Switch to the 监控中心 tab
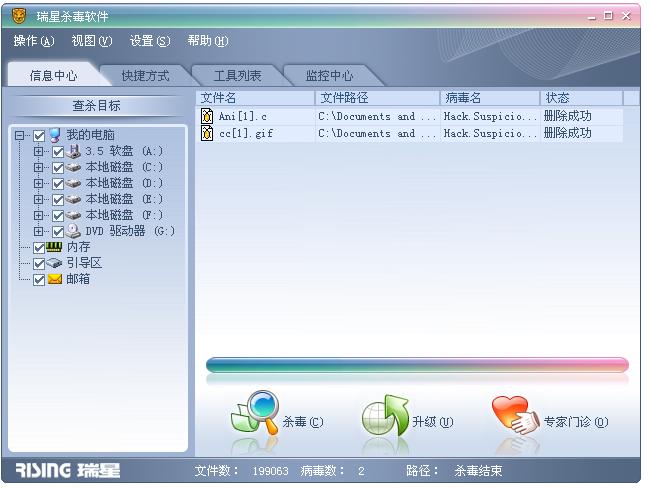Screen dimensions: 651x489 coord(329,76)
